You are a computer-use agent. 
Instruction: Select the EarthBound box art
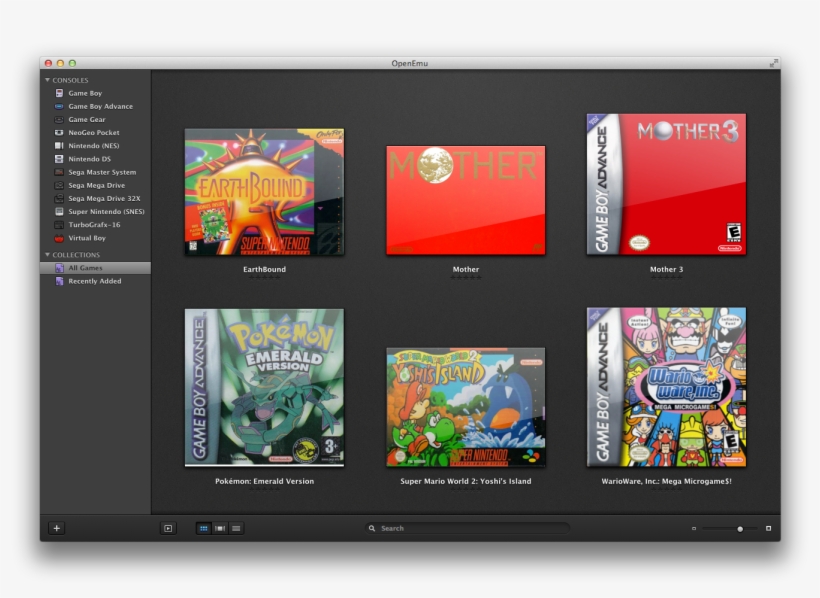(x=265, y=192)
